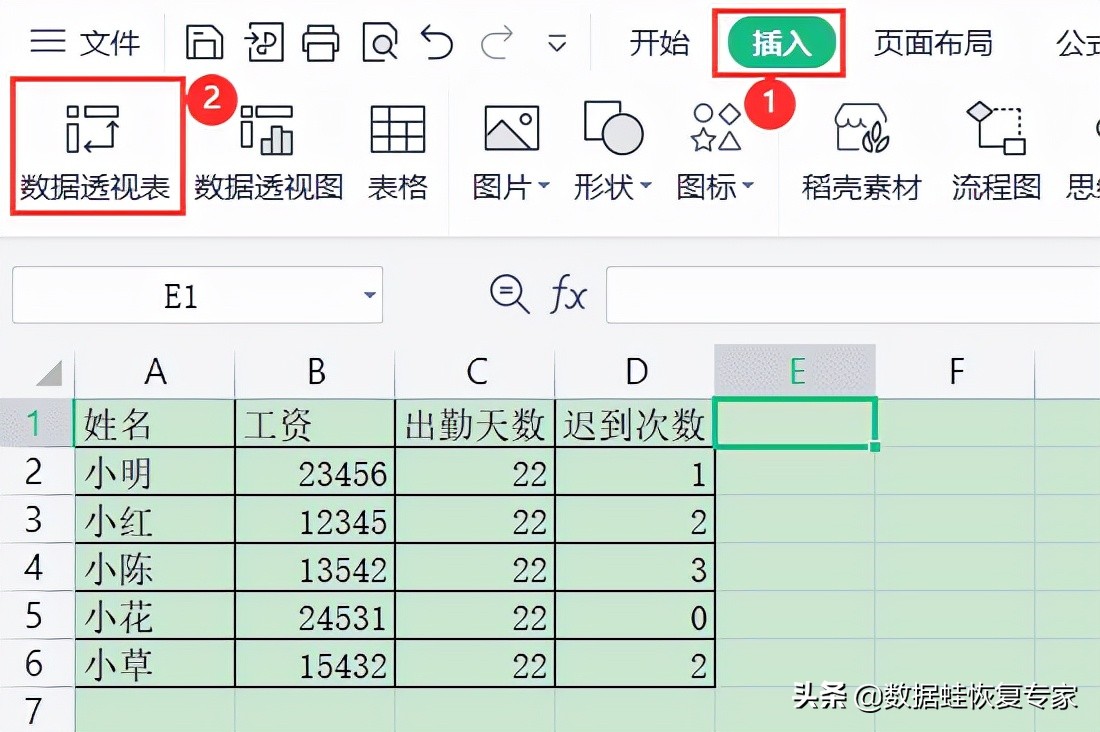
Task: Select row 3 header
Action: (x=36, y=519)
